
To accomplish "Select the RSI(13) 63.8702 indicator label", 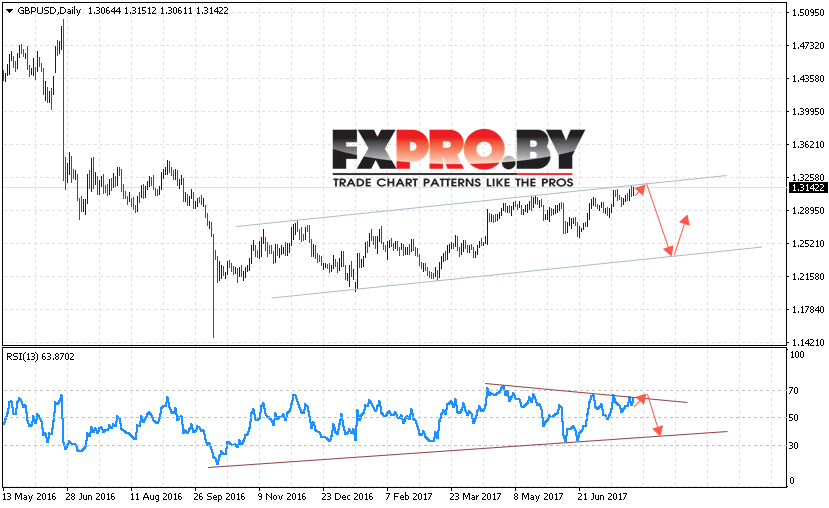I will click(x=40, y=357).
